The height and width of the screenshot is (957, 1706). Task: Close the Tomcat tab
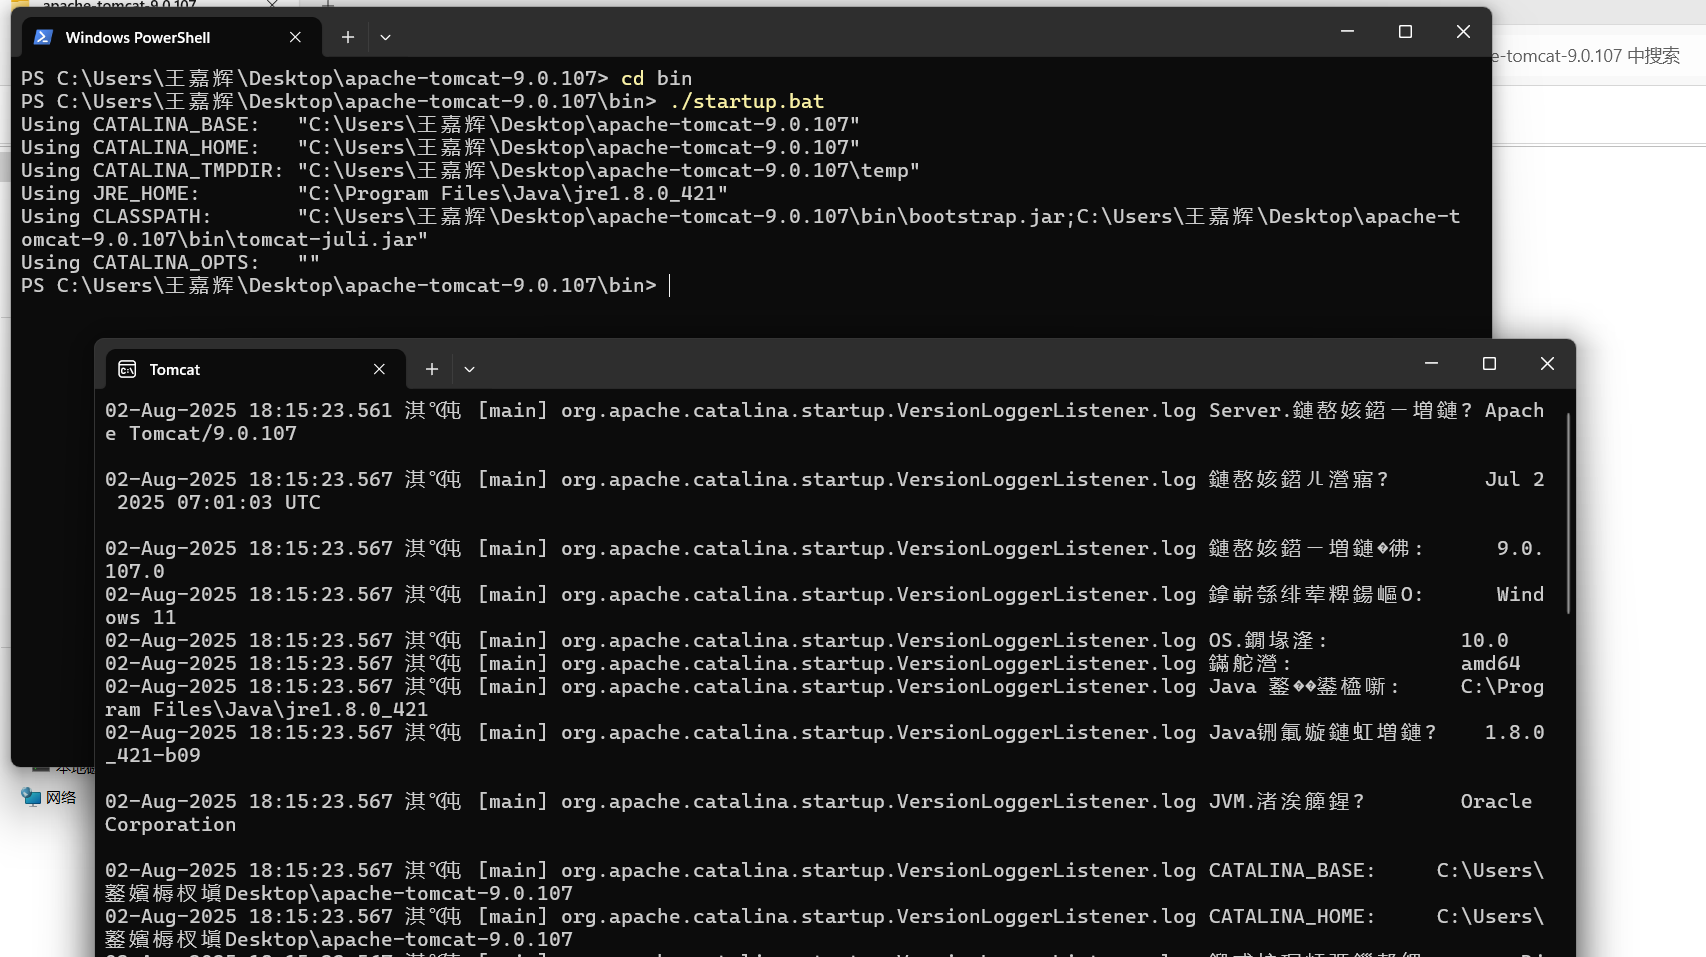(x=379, y=369)
